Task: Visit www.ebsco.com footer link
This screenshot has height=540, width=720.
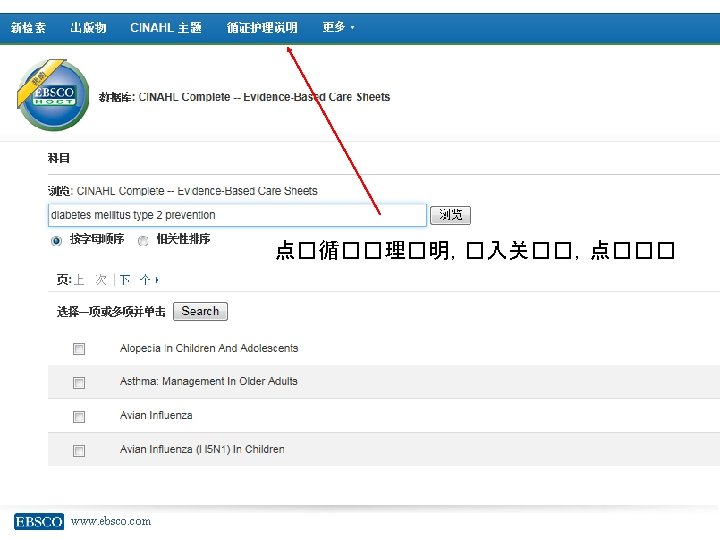Action: pyautogui.click(x=111, y=521)
